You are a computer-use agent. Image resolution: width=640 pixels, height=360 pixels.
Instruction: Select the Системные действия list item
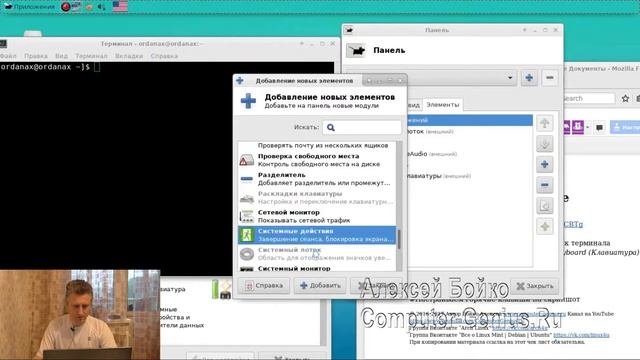(317, 235)
